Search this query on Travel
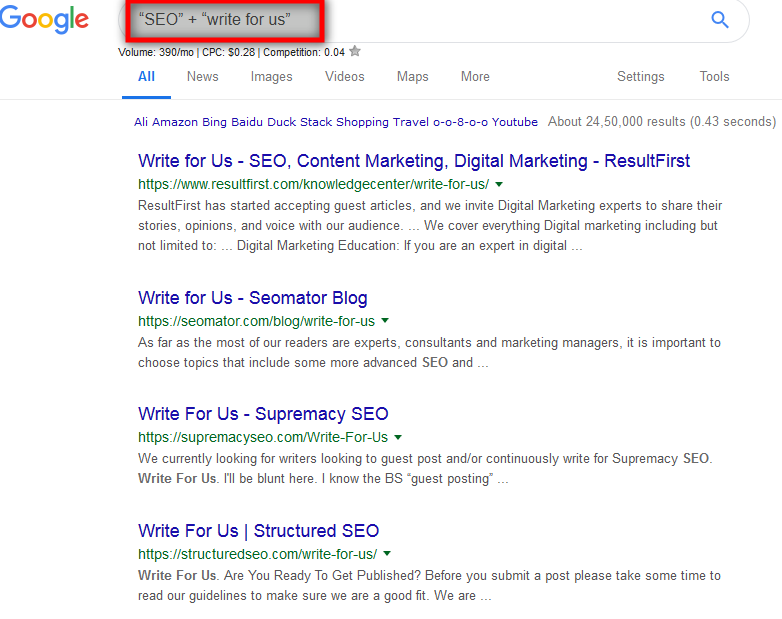The height and width of the screenshot is (619, 782). tap(410, 122)
